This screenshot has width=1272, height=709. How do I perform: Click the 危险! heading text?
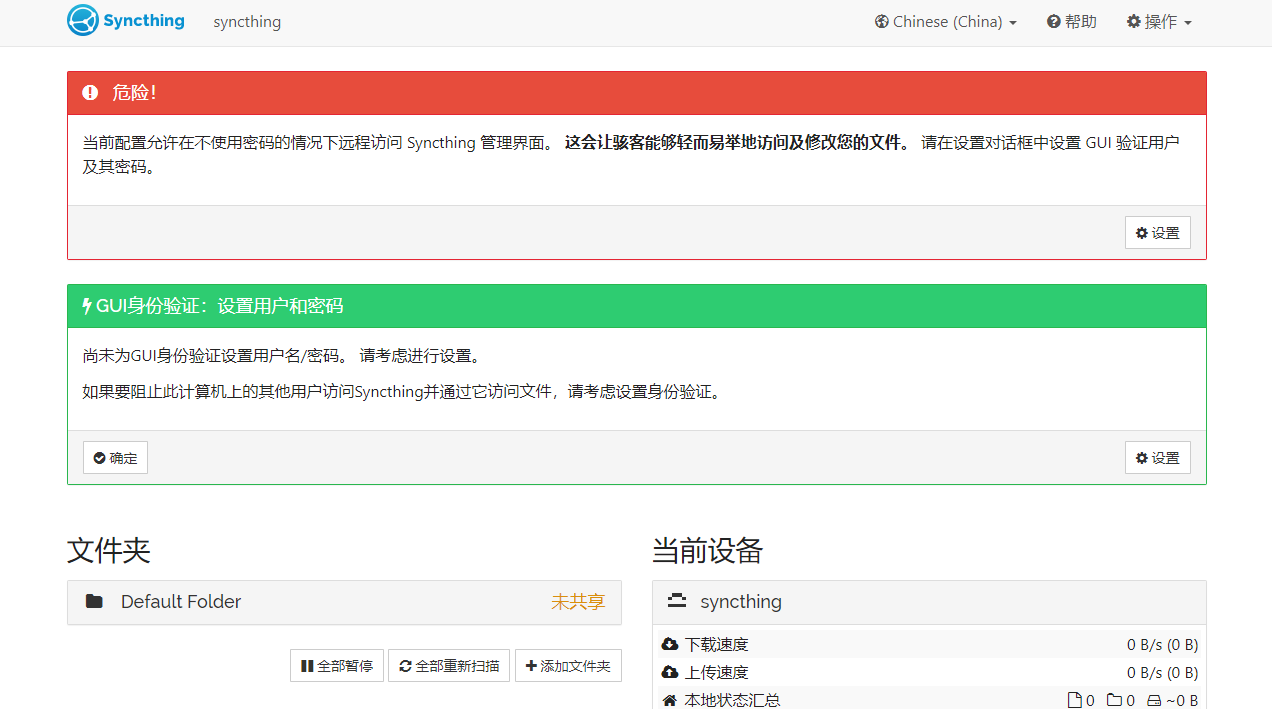134,93
